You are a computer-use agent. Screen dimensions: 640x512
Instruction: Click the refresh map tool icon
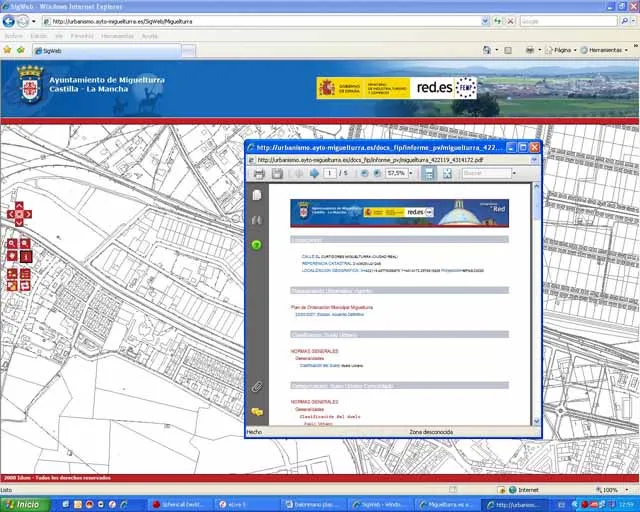pyautogui.click(x=25, y=286)
